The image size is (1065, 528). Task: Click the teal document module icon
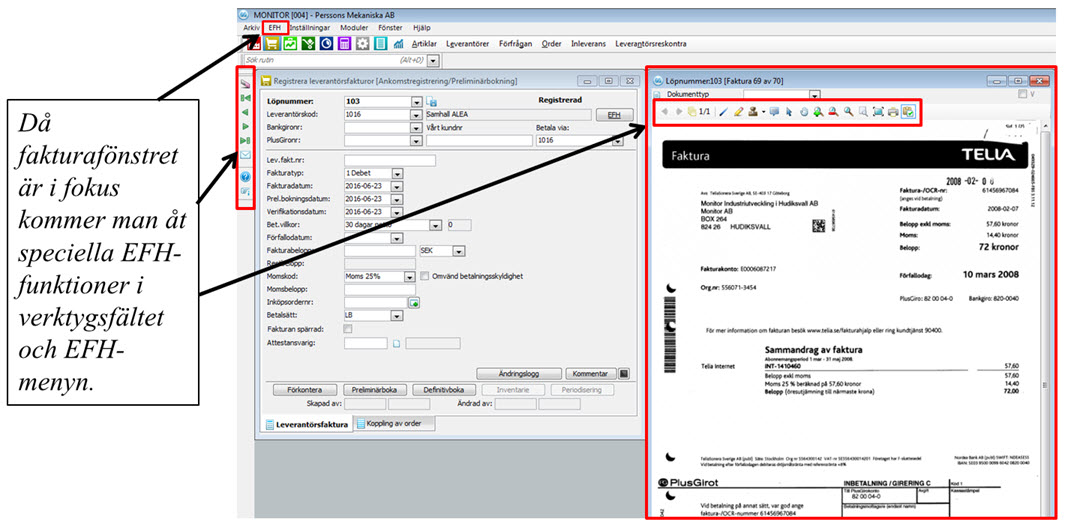tap(380, 43)
